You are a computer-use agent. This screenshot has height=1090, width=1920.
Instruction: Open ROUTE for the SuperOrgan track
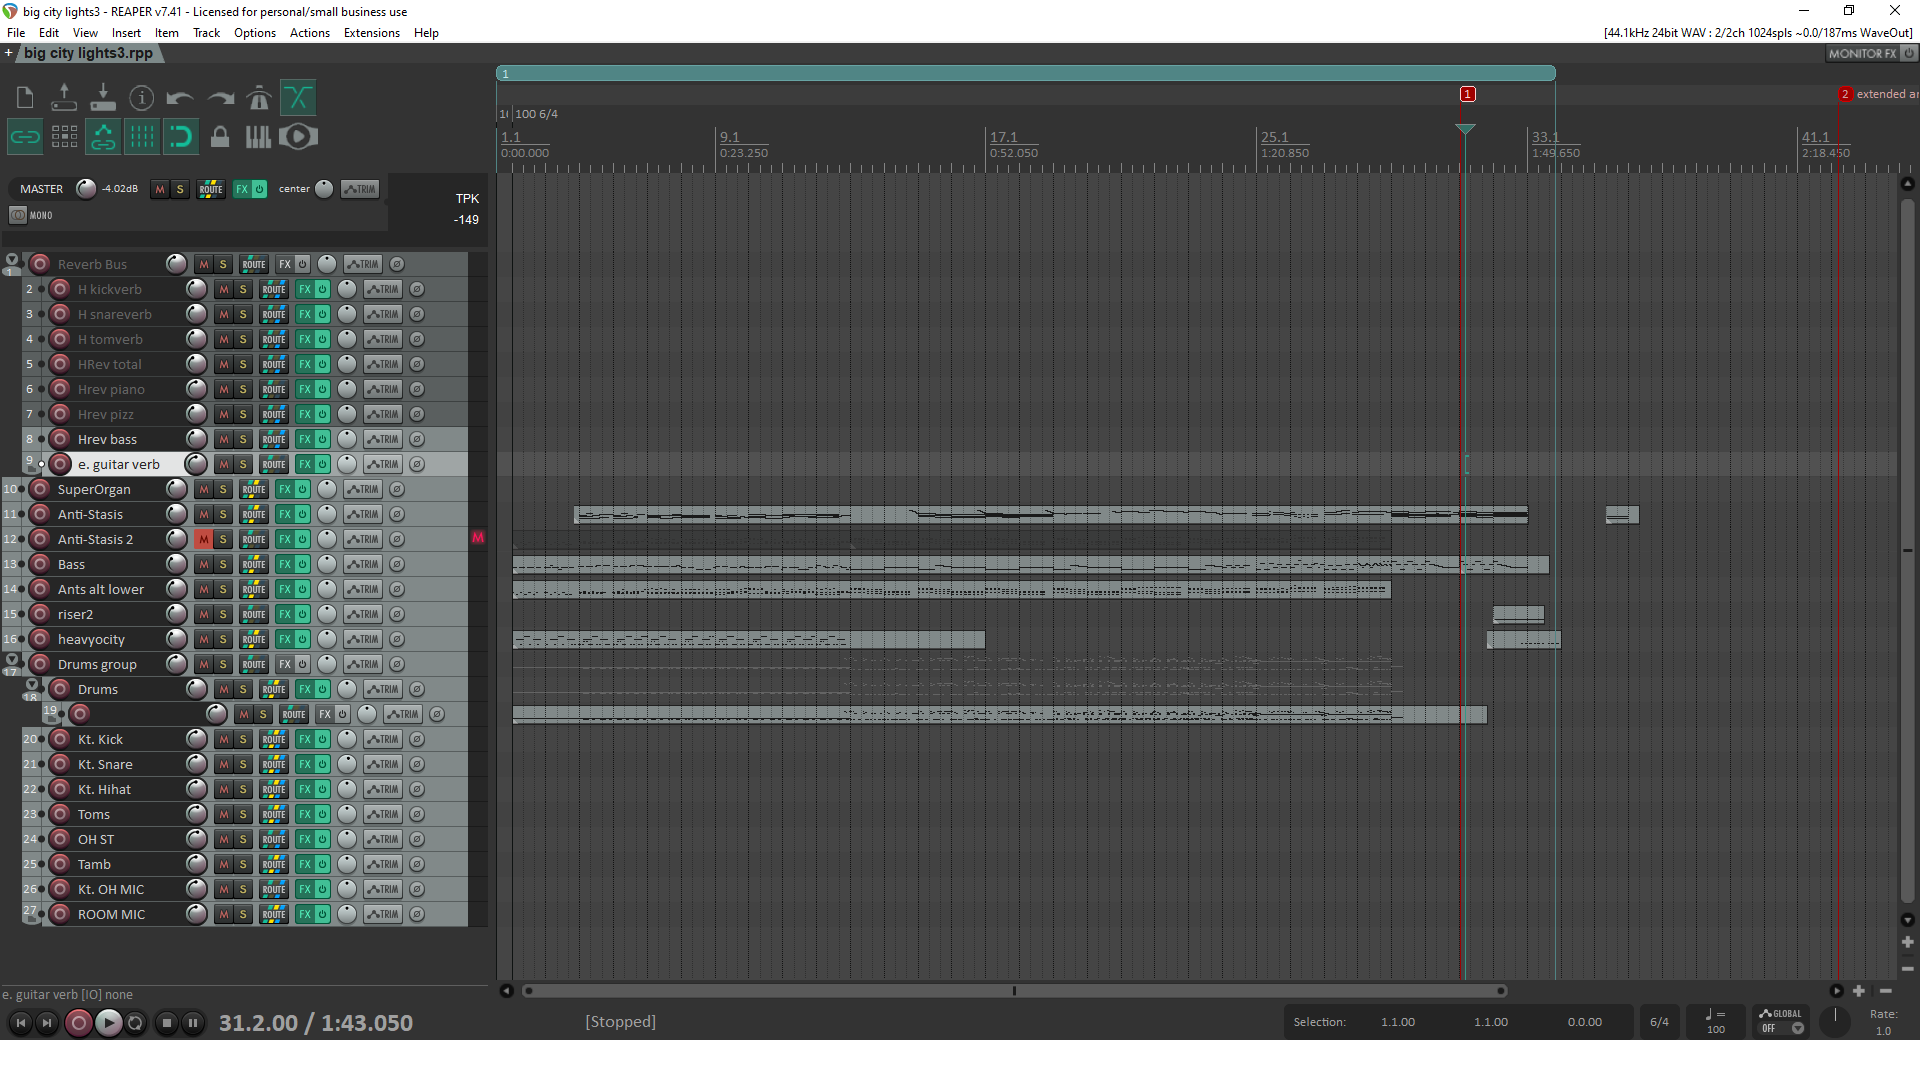(x=254, y=490)
